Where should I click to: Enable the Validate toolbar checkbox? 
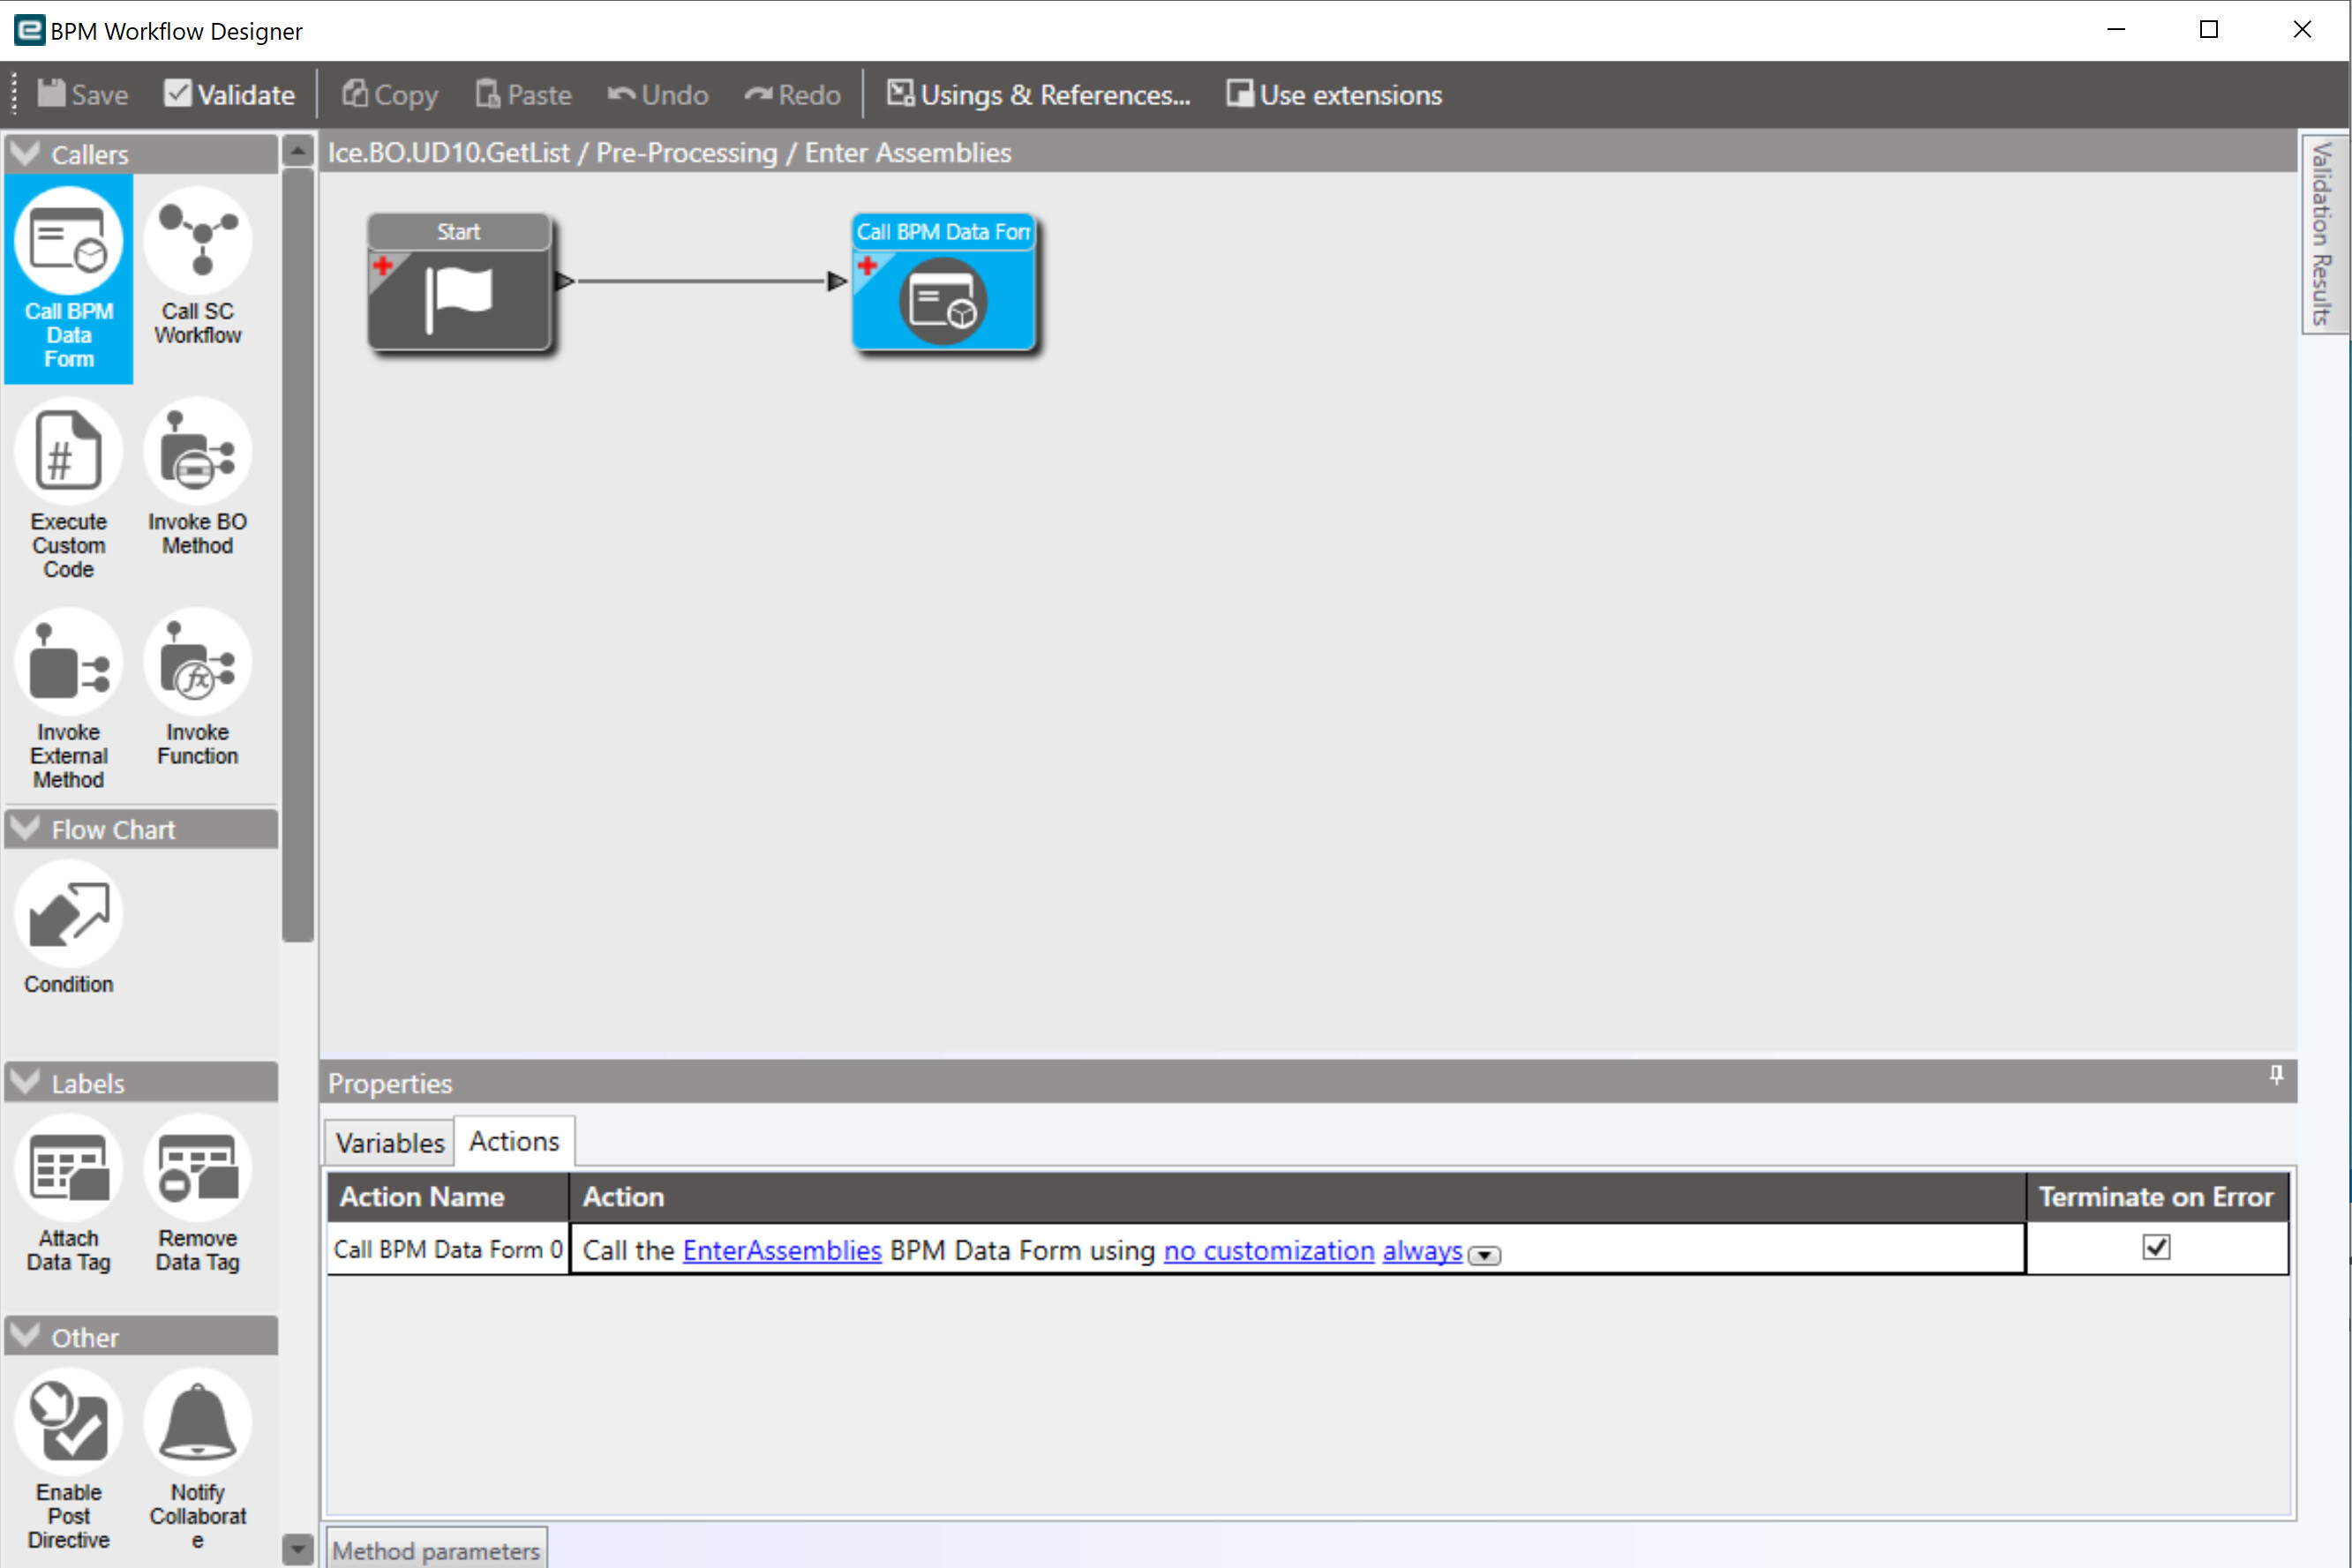coord(178,93)
